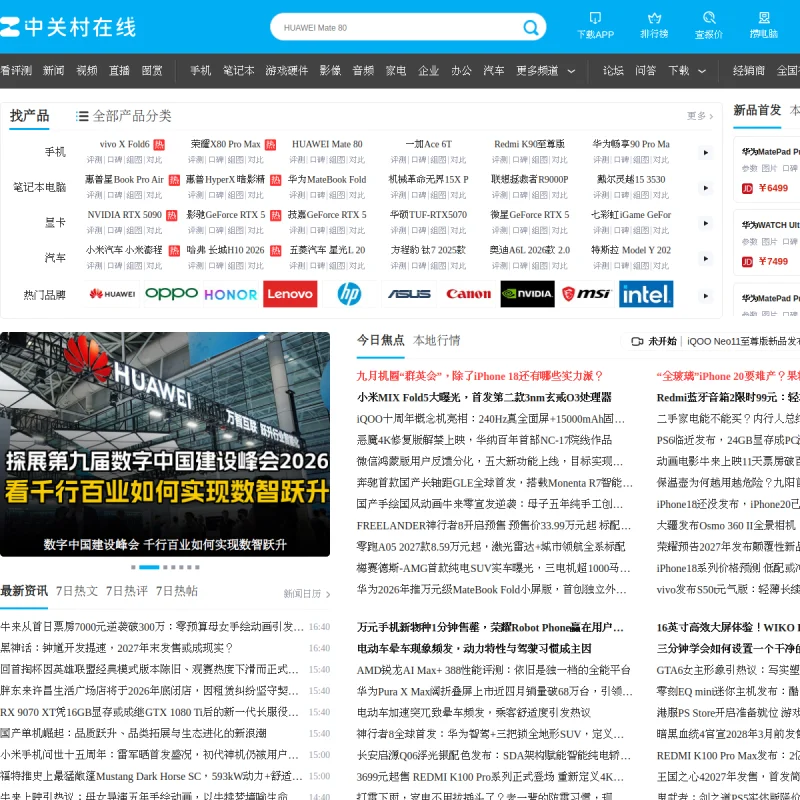Image resolution: width=800 pixels, height=800 pixels.
Task: Open 华为2026年推万元级MateBook Fold news
Action: pos(491,590)
